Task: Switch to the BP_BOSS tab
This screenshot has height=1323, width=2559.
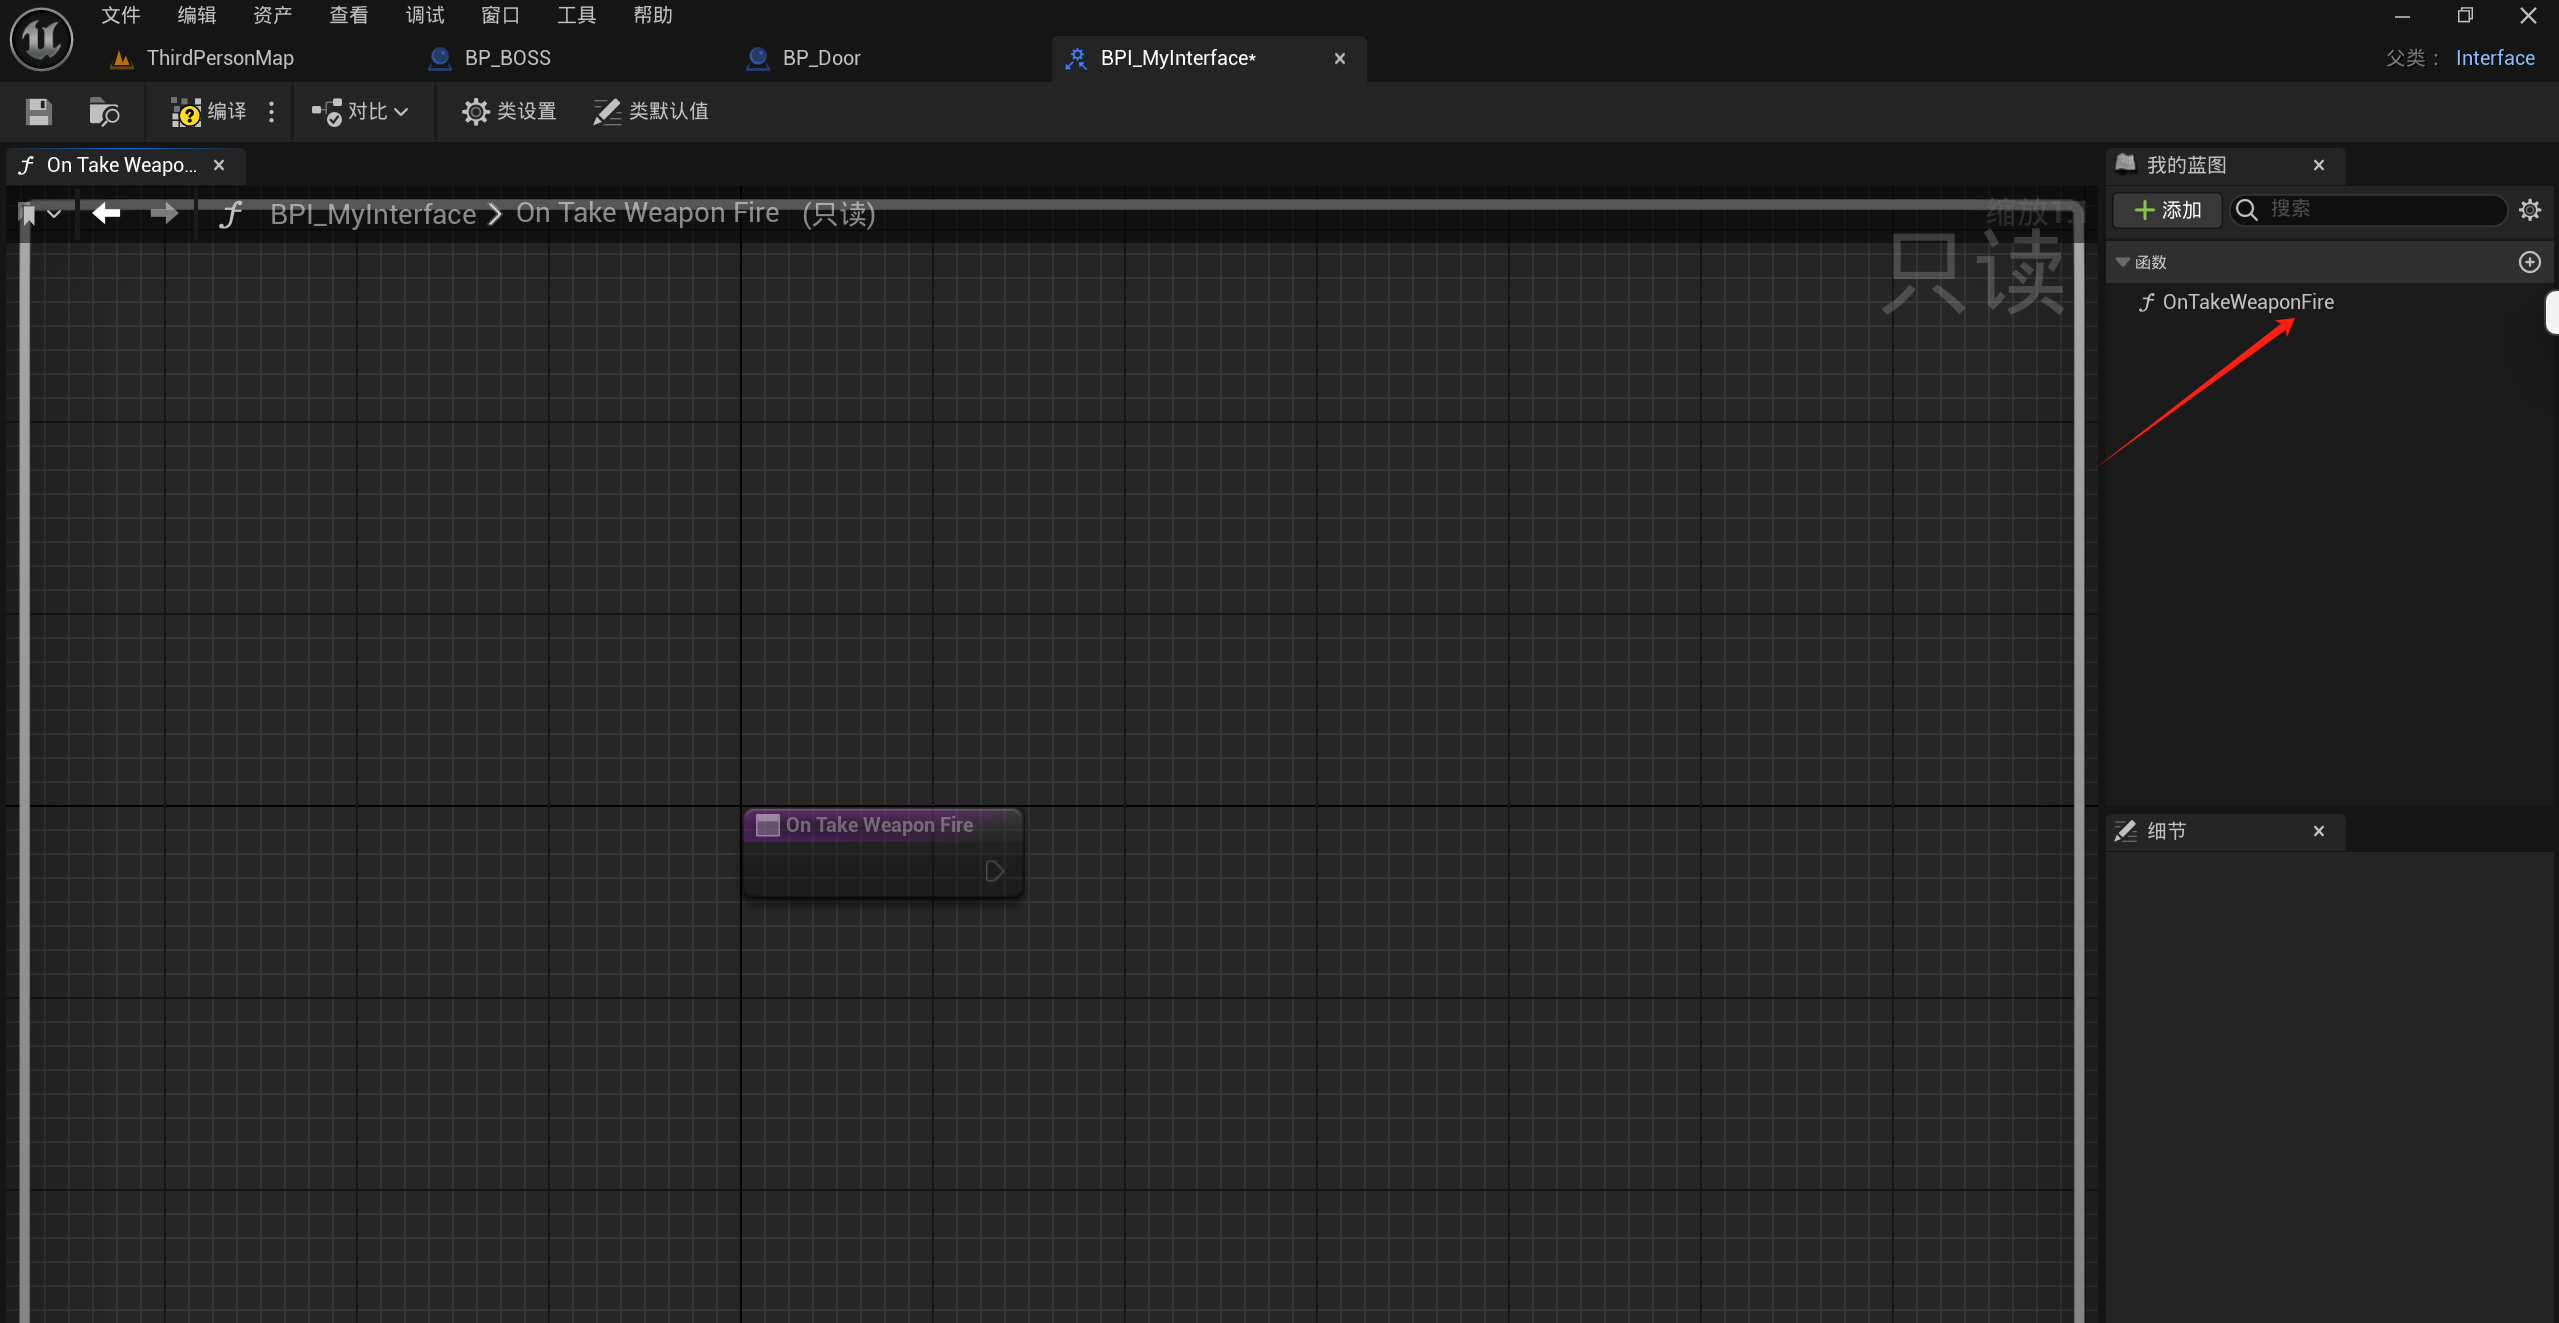Action: click(x=507, y=58)
